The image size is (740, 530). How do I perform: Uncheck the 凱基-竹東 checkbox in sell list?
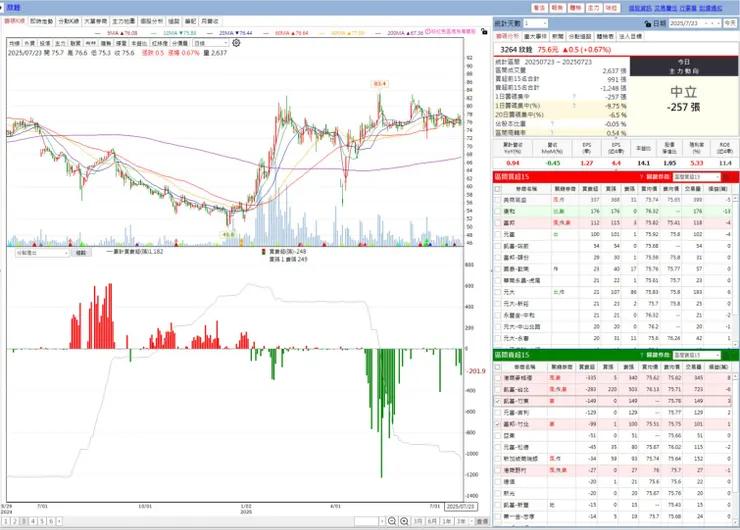(497, 401)
